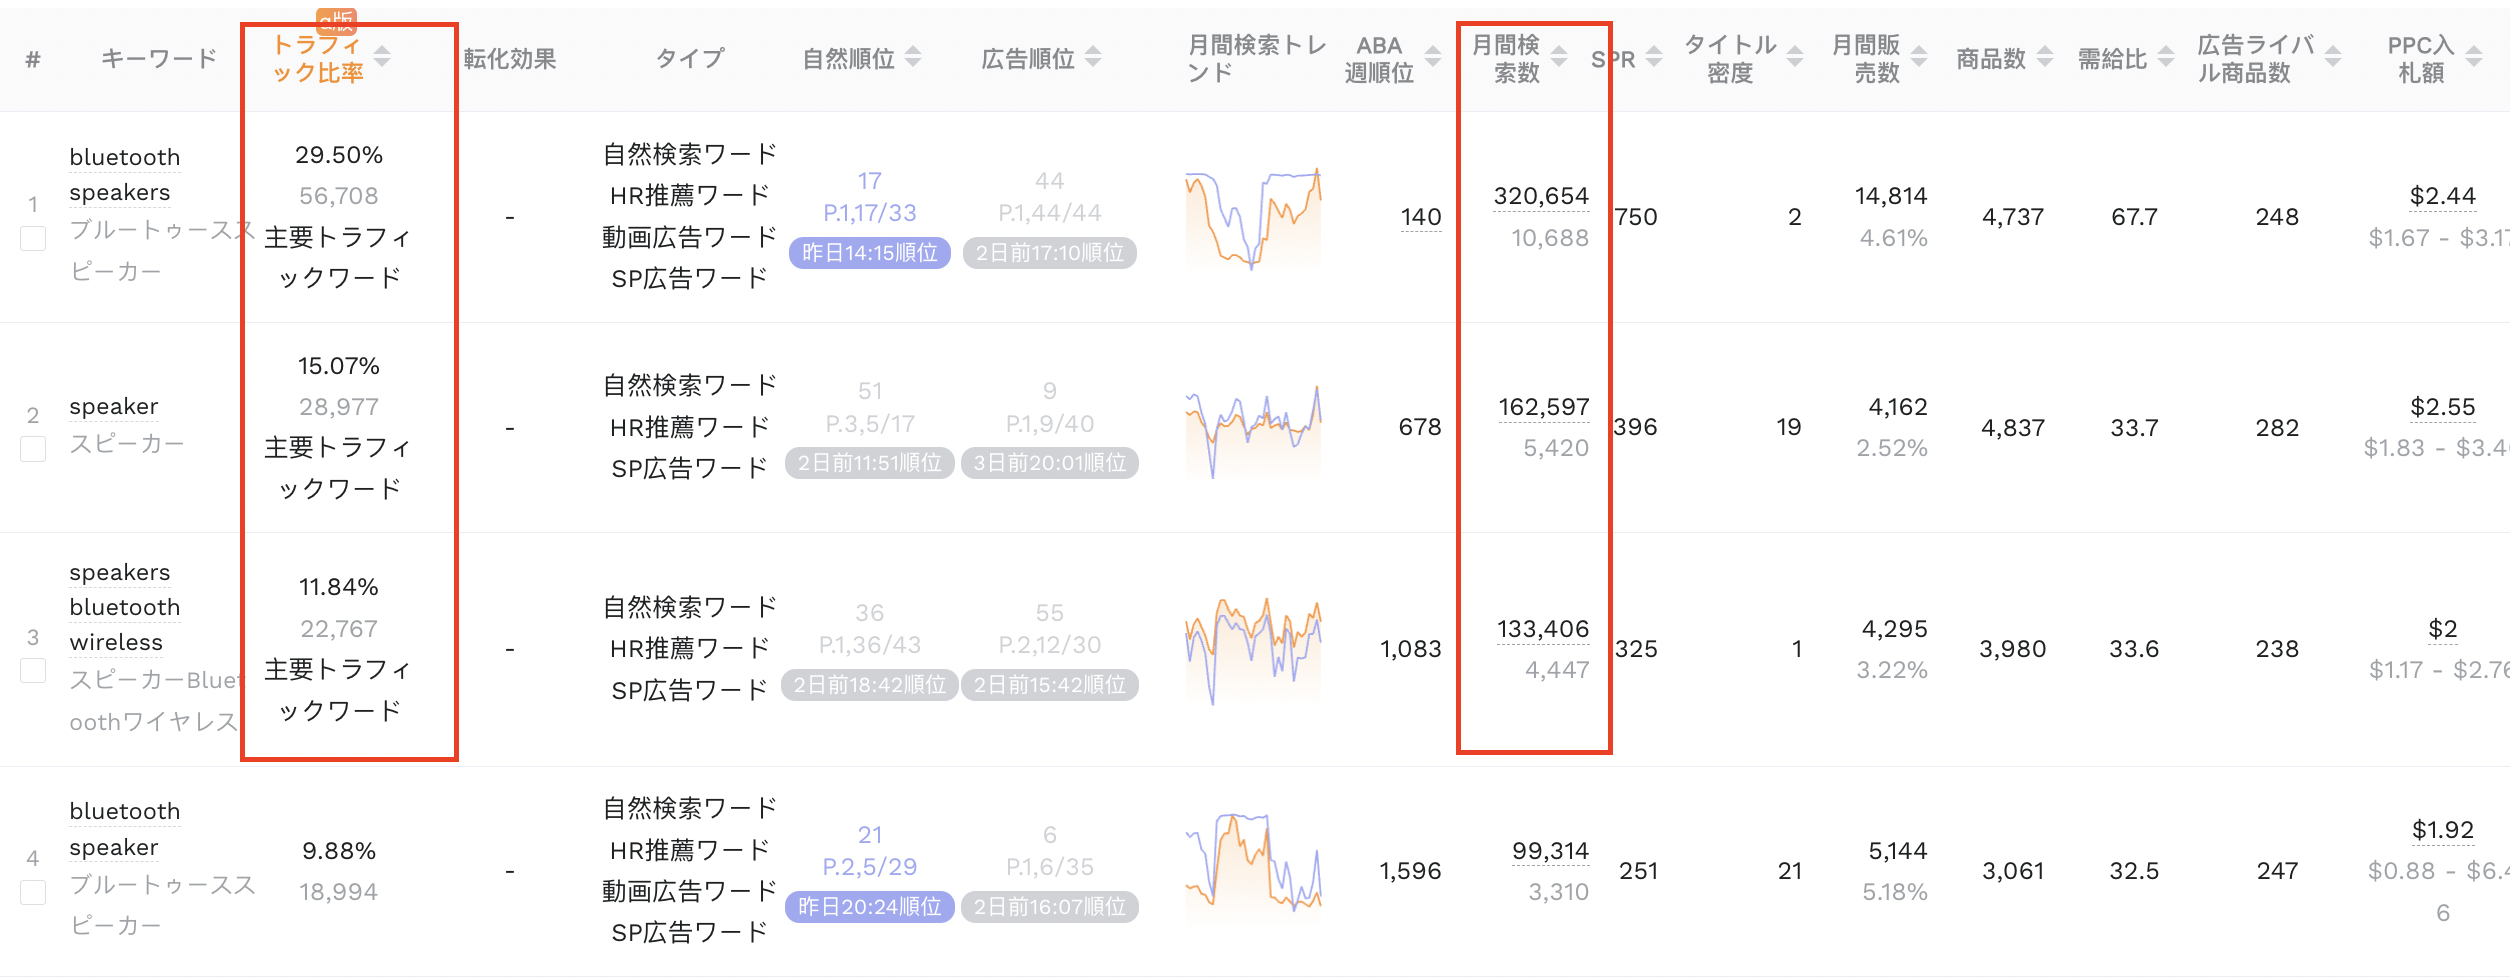This screenshot has width=2510, height=980.
Task: Click the 昨日20:24順位 badge
Action: click(870, 907)
